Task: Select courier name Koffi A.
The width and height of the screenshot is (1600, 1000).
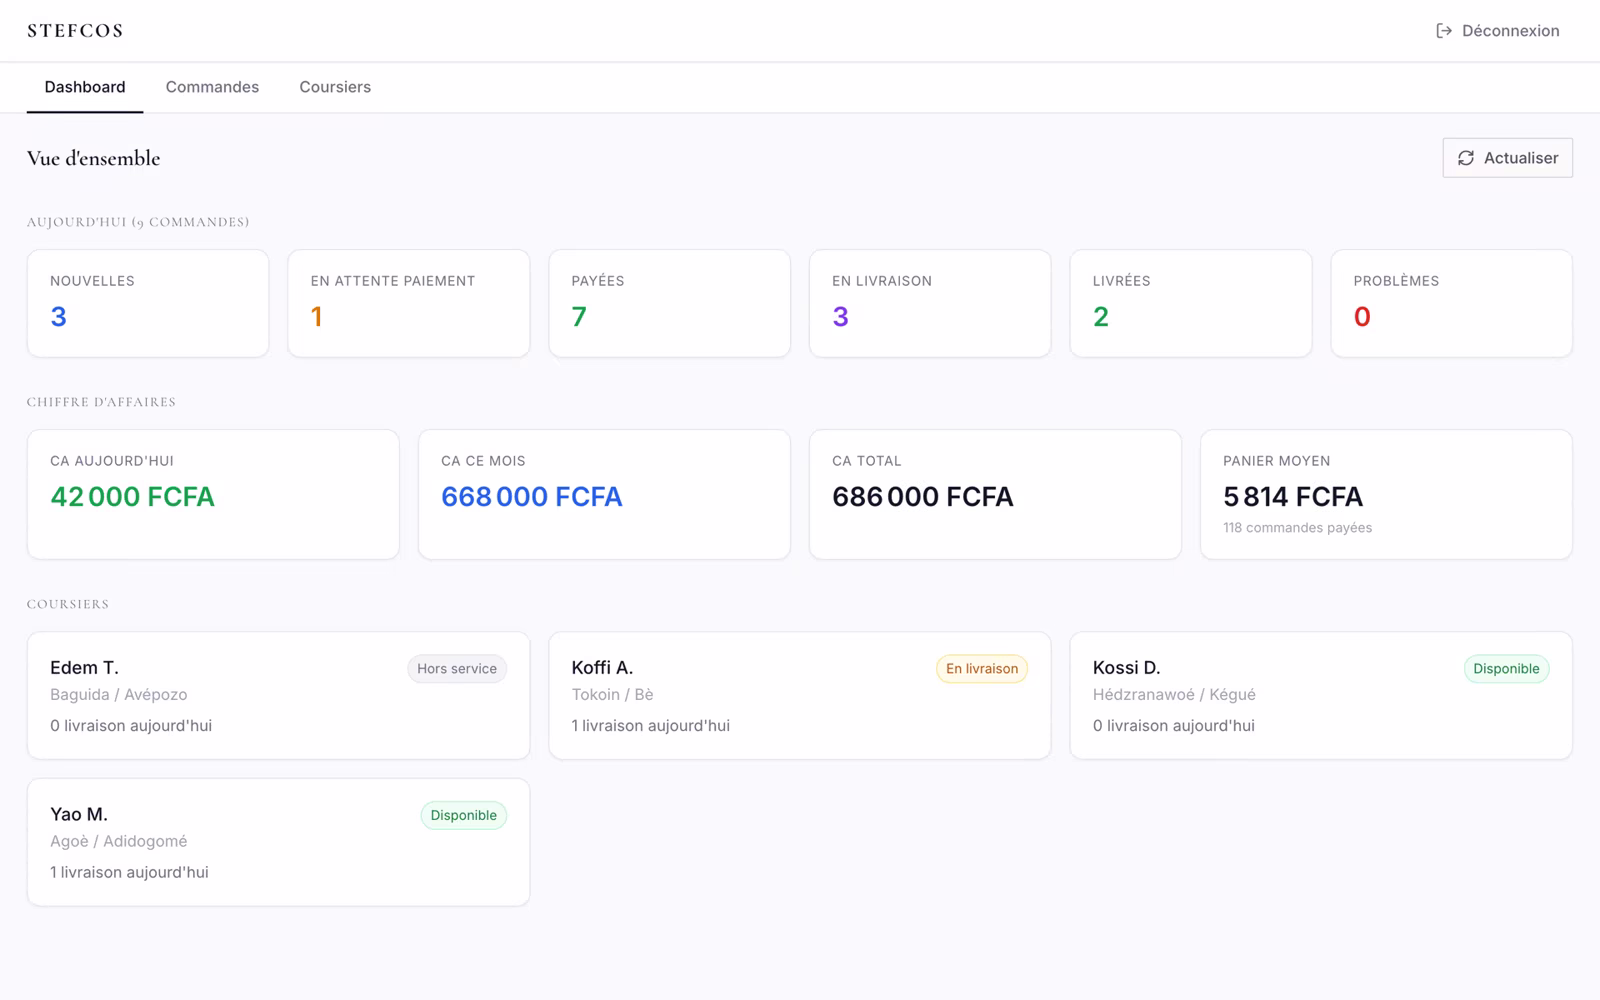Action: (602, 668)
